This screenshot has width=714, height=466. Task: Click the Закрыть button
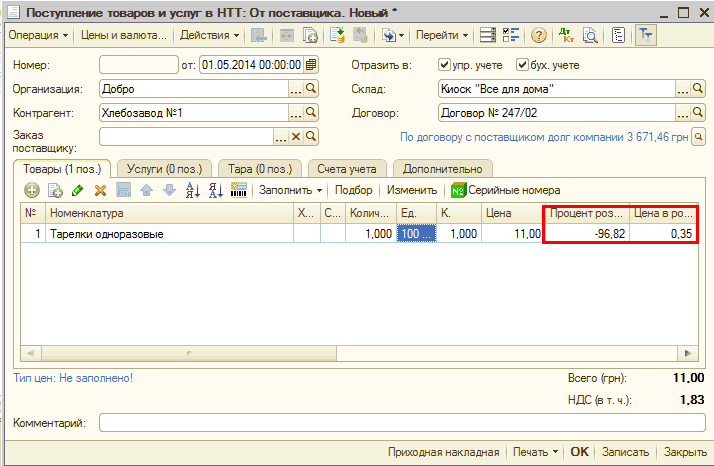pos(685,452)
